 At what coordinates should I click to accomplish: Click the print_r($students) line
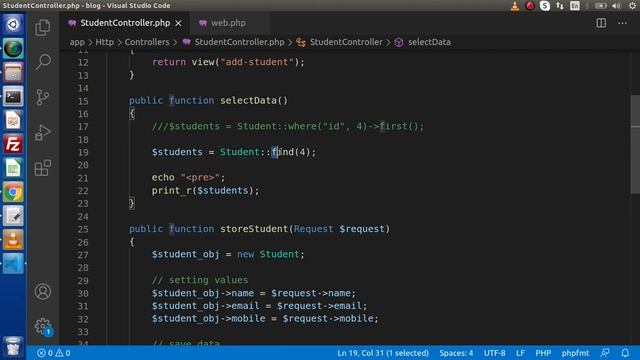[x=205, y=191]
